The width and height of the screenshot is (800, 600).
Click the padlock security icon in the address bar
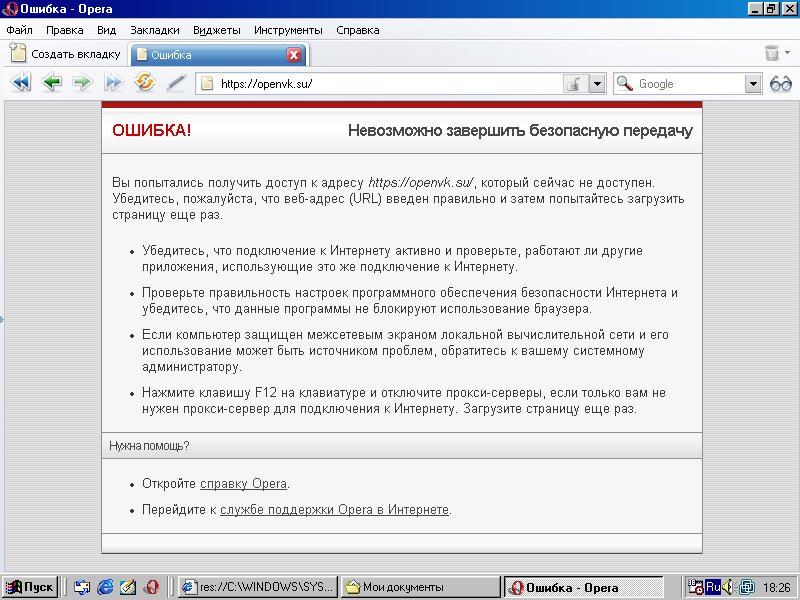(x=575, y=84)
